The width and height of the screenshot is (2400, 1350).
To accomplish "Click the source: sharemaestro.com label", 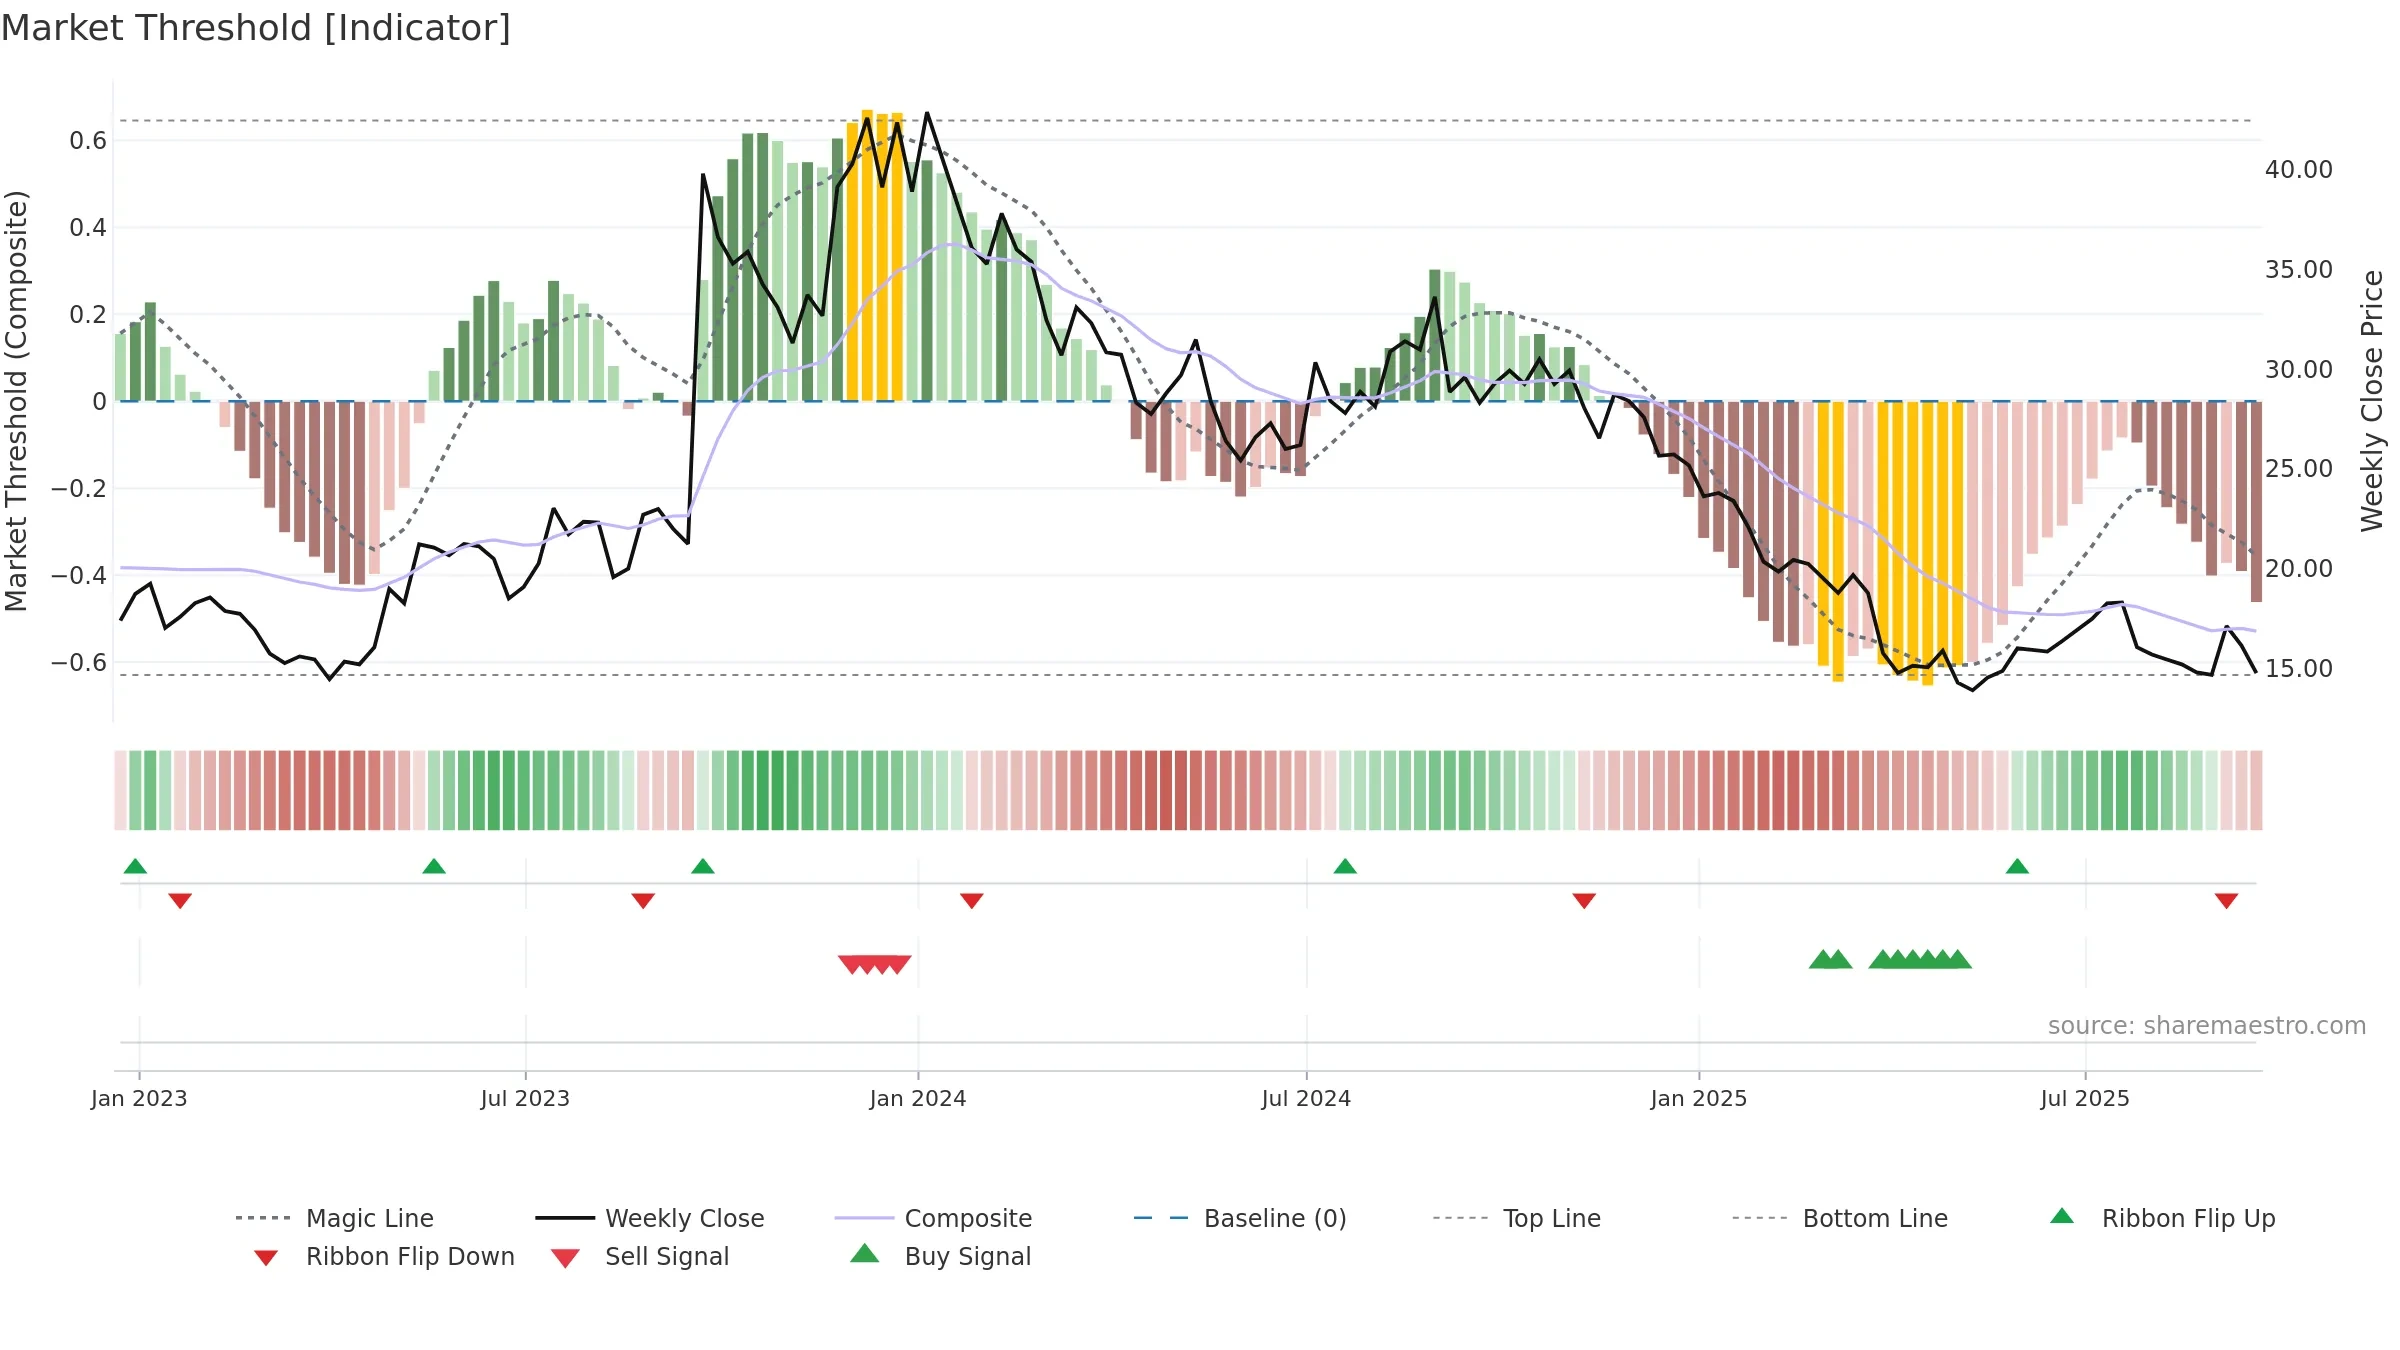I will [2207, 1026].
